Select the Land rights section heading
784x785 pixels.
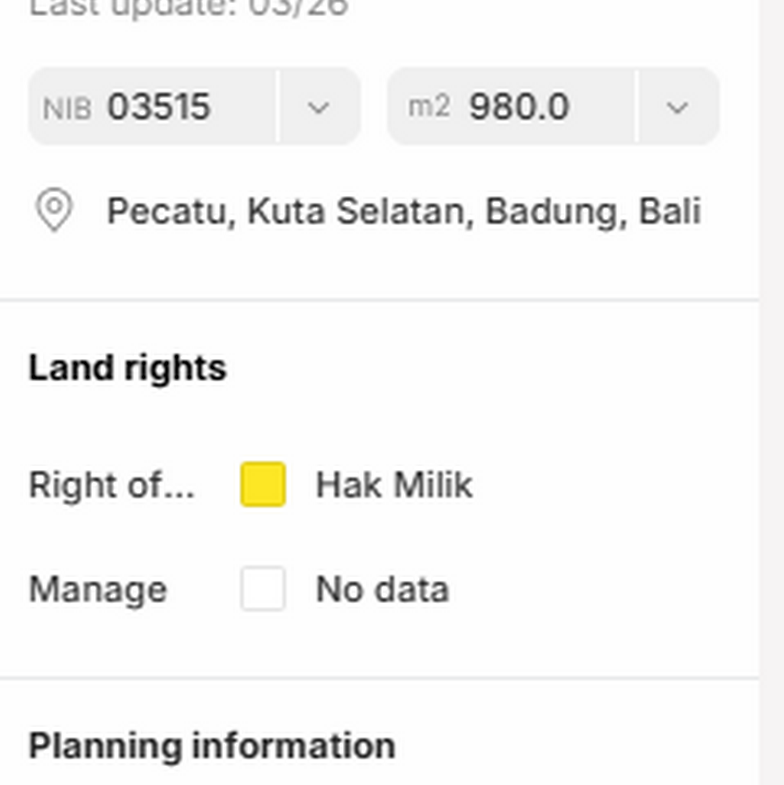click(x=127, y=368)
